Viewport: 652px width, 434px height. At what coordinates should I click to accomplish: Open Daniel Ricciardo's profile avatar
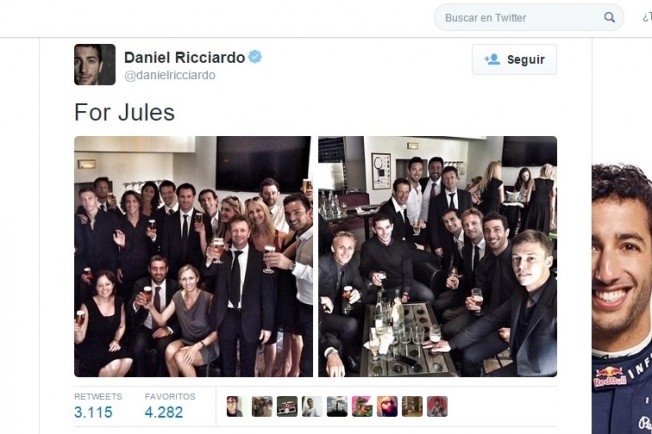pyautogui.click(x=95, y=64)
